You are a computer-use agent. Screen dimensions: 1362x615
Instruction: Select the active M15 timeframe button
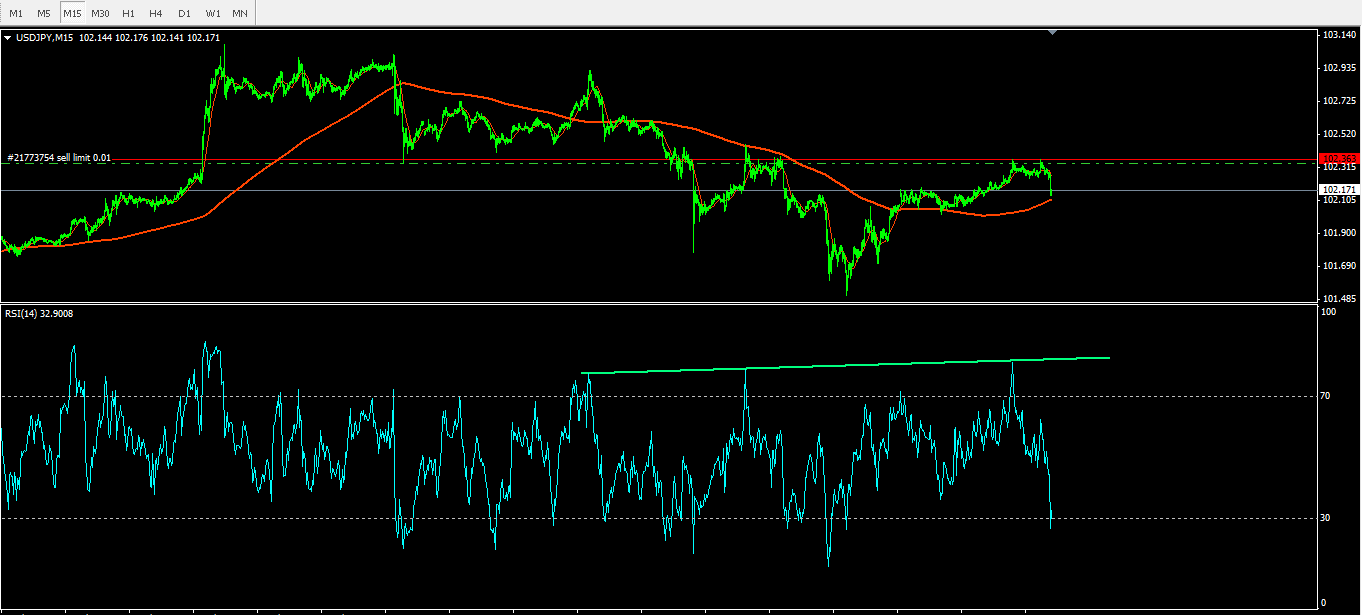pyautogui.click(x=72, y=13)
